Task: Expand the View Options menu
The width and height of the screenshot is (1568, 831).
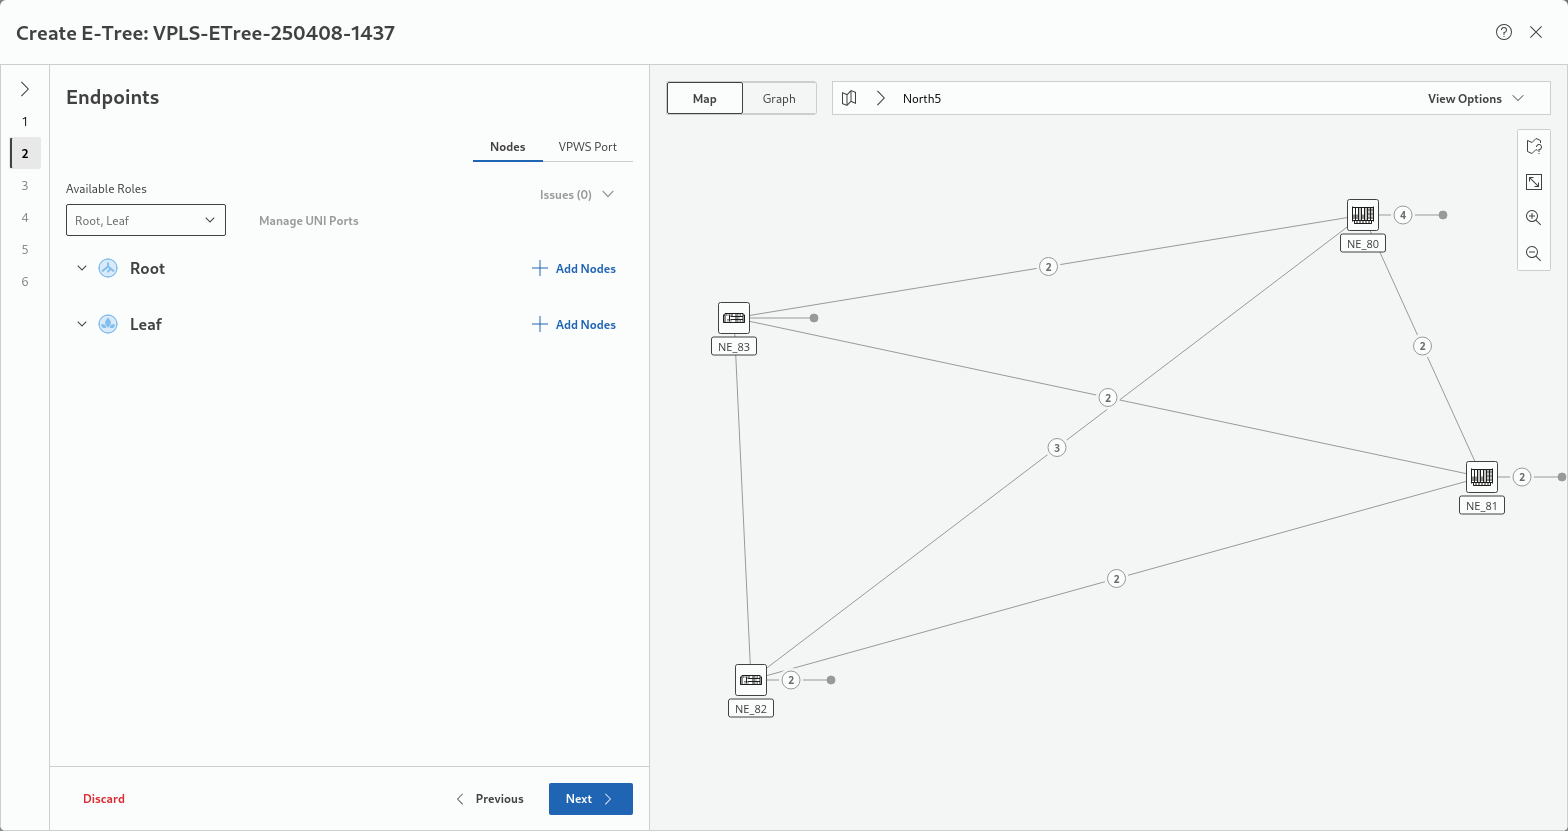Action: point(1475,98)
